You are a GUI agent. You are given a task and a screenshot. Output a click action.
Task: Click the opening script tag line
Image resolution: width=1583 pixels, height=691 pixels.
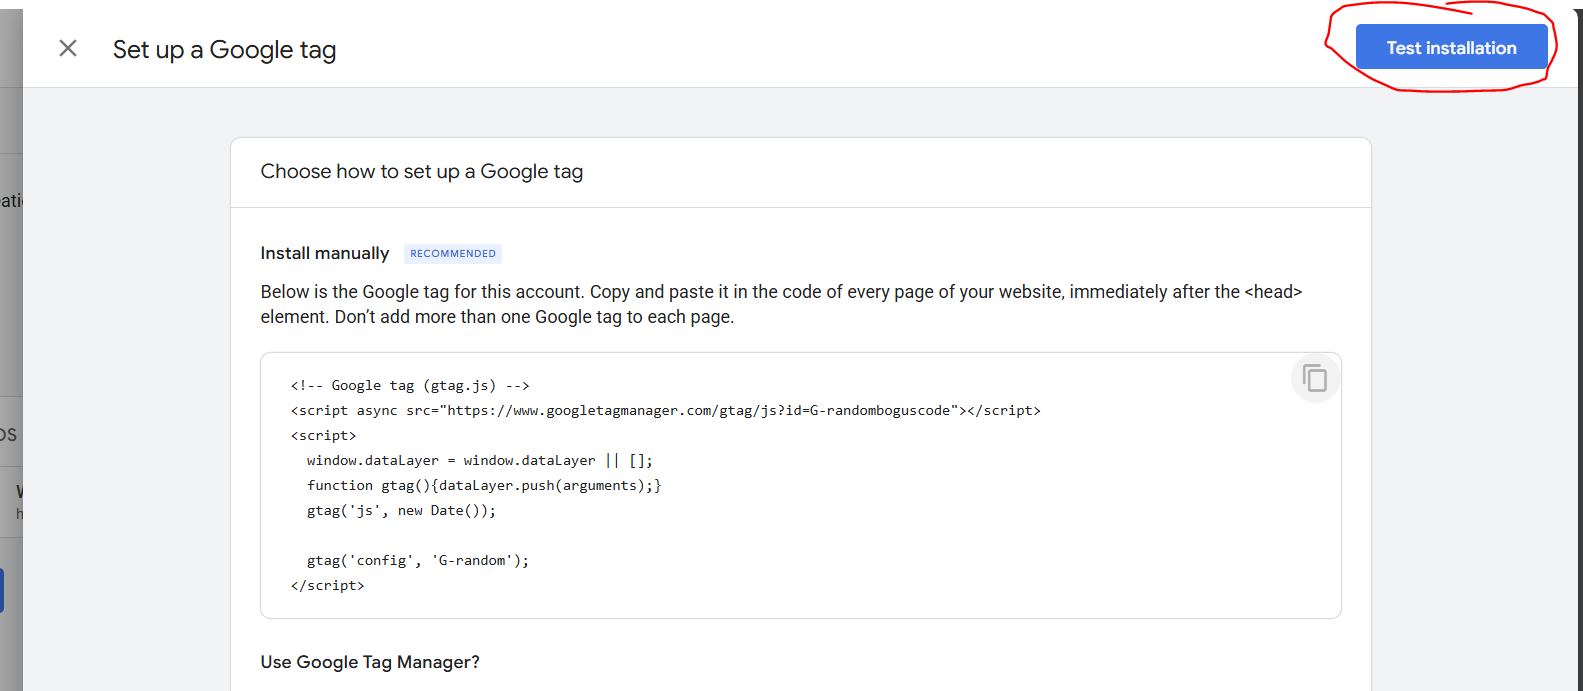pos(323,436)
